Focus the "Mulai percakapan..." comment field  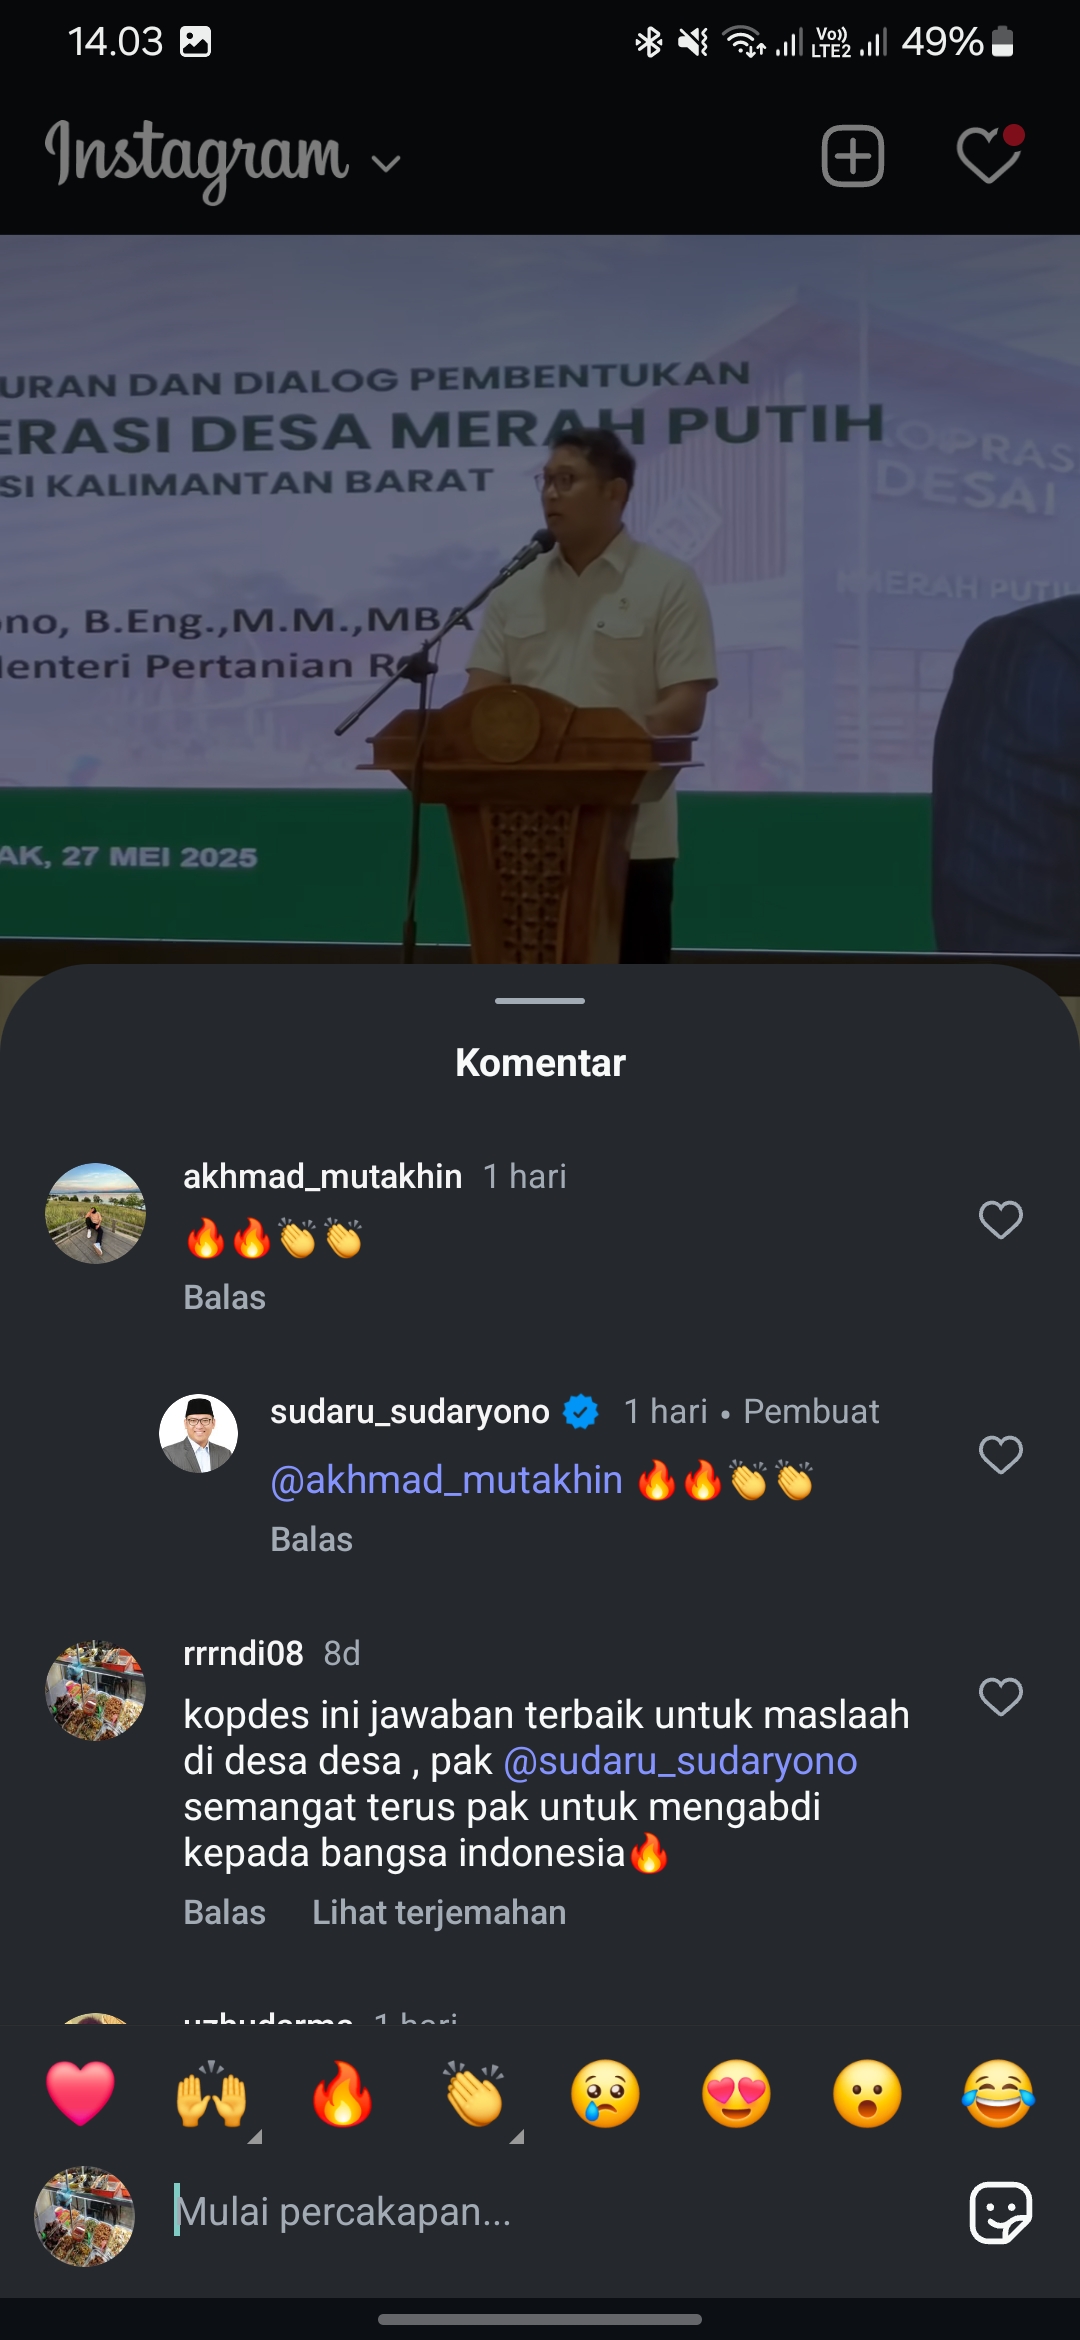(555, 2212)
